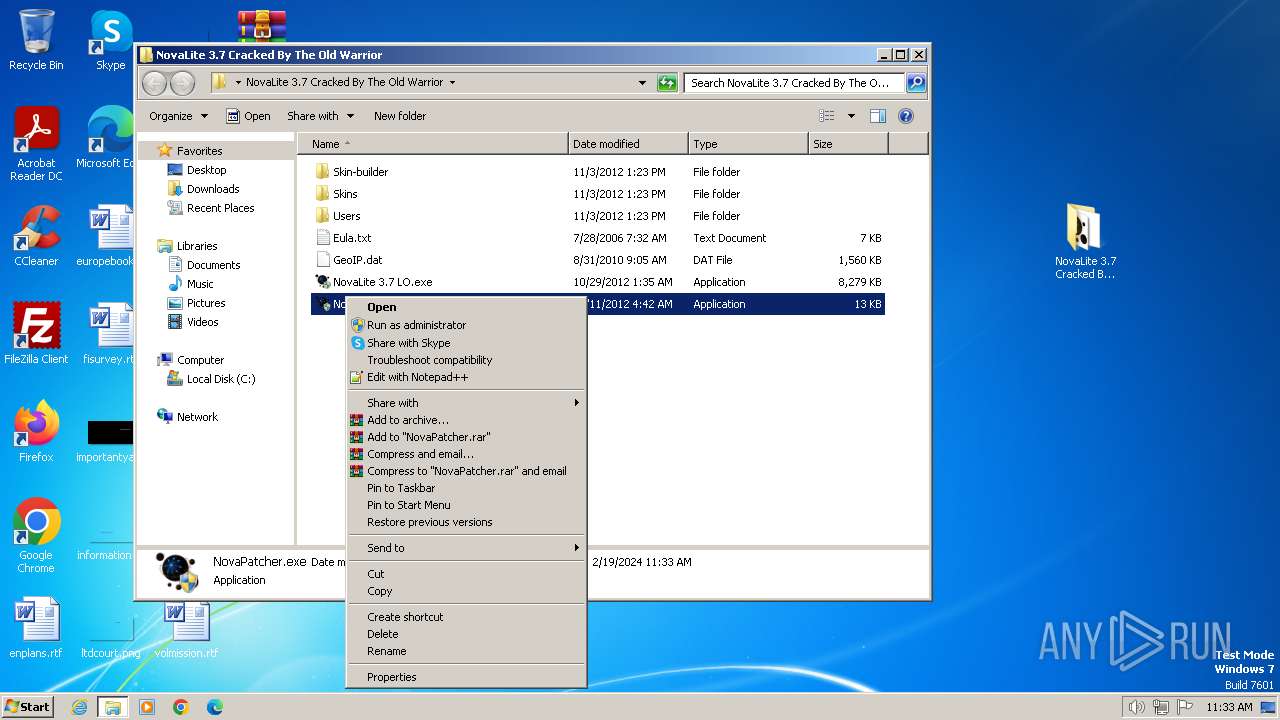Select the enplans.rtf desktop file

tap(36, 627)
